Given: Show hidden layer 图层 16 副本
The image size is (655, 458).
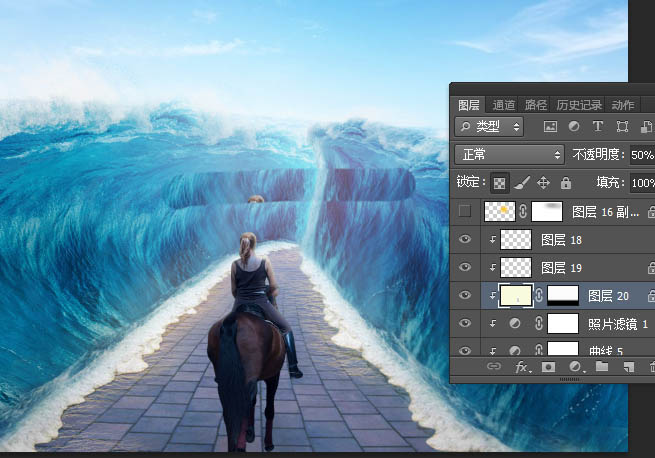Looking at the screenshot, I should pyautogui.click(x=465, y=211).
